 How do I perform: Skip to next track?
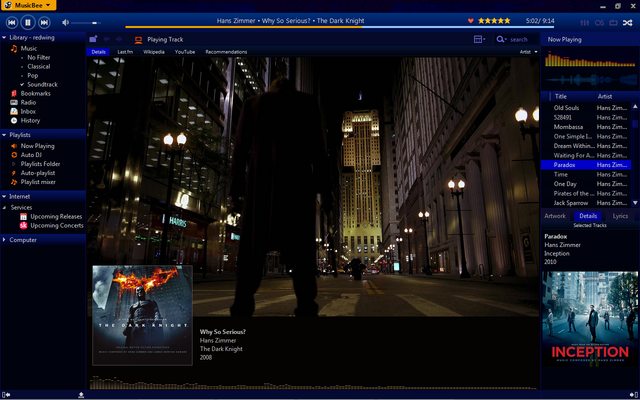44,22
